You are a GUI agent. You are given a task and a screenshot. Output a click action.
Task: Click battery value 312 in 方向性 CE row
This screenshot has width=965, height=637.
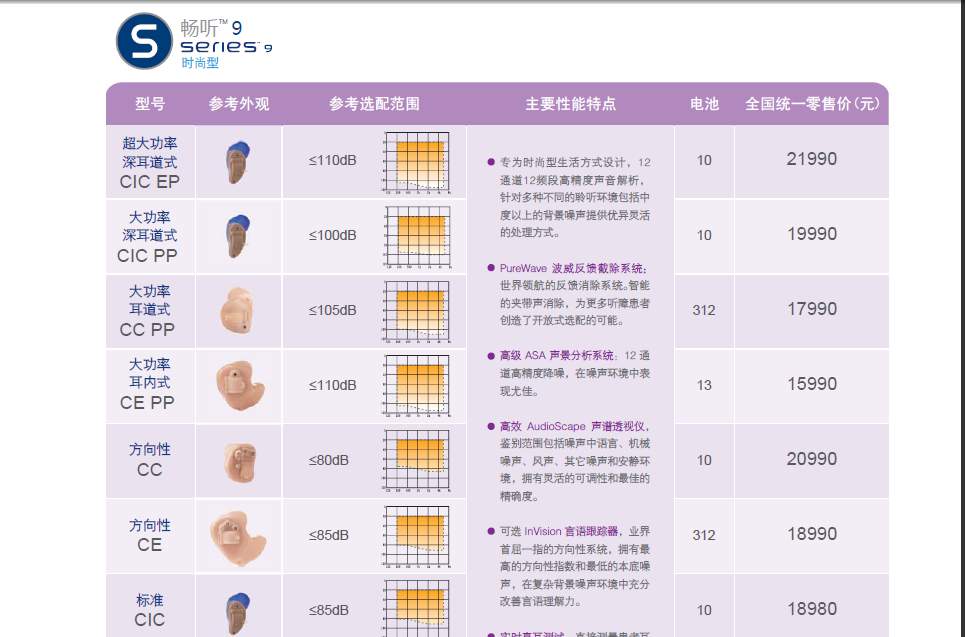[x=704, y=535]
